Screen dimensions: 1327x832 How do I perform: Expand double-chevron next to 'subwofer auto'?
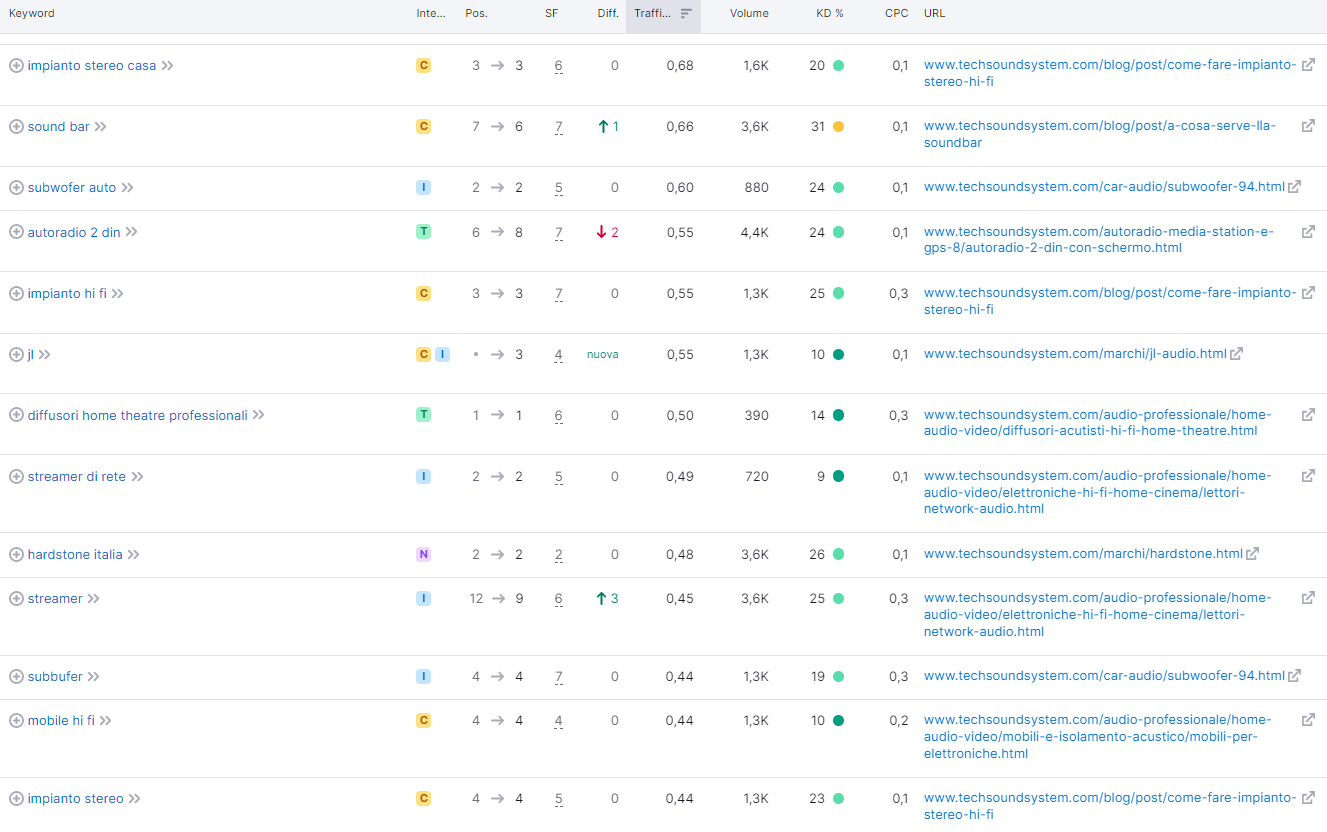pos(127,187)
